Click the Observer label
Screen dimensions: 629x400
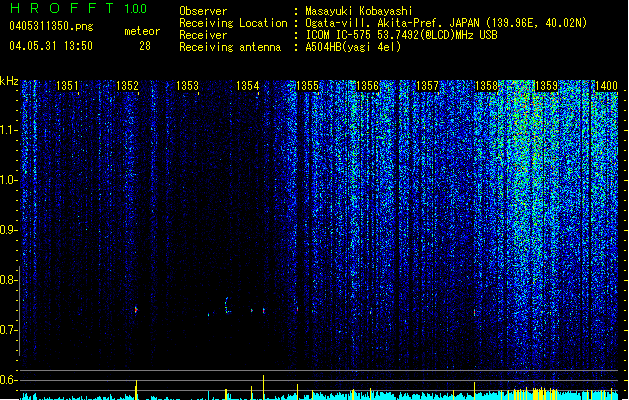pos(203,11)
